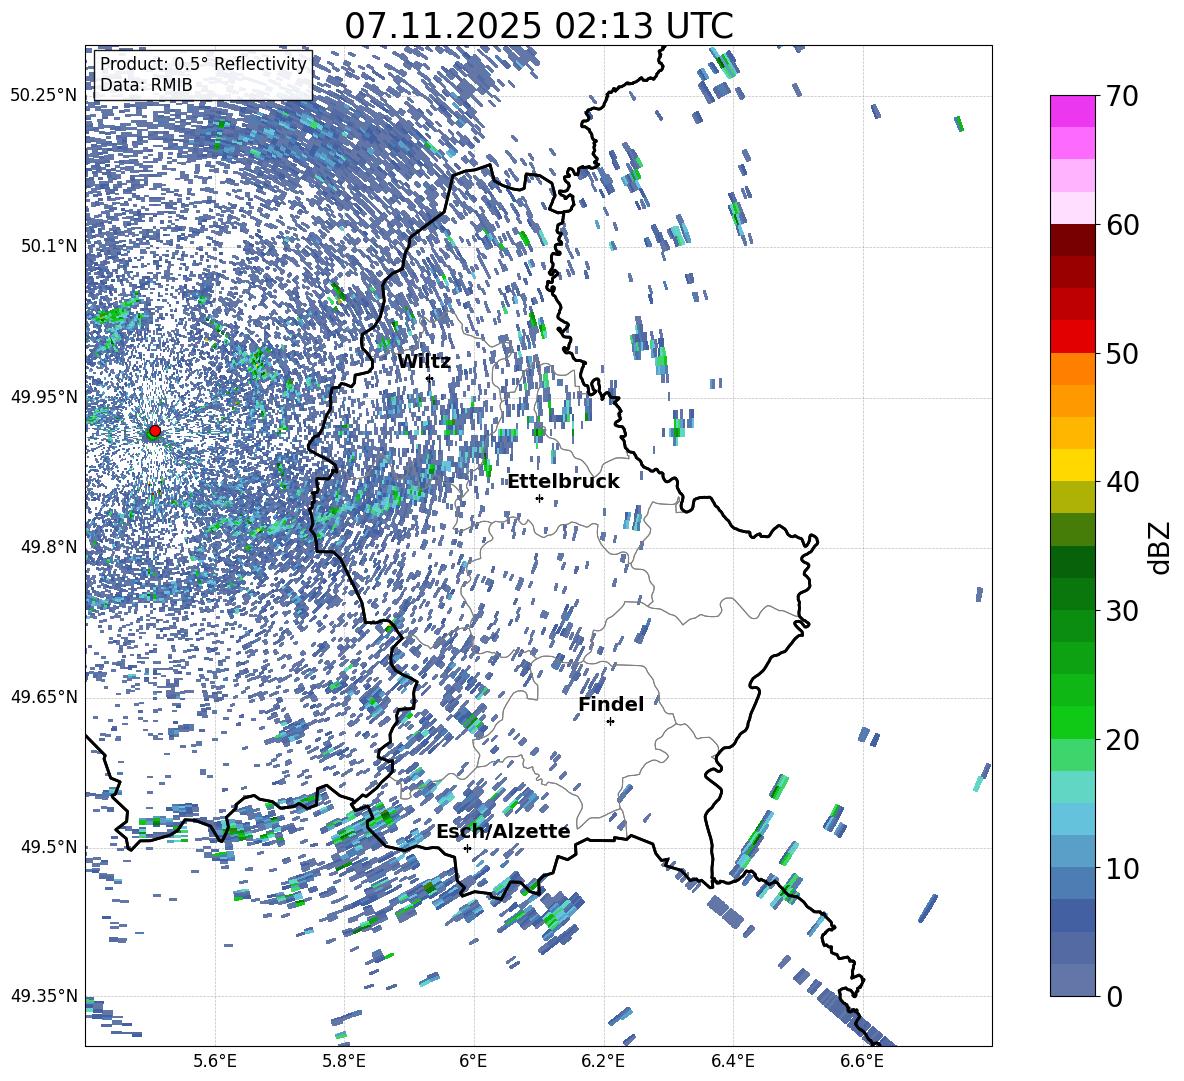
Task: Click the 49.5°N latitude label
Action: click(x=48, y=847)
